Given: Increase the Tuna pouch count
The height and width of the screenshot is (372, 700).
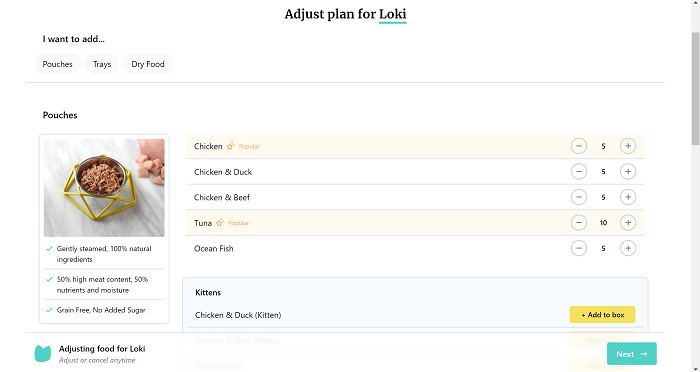Looking at the screenshot, I should coord(628,222).
